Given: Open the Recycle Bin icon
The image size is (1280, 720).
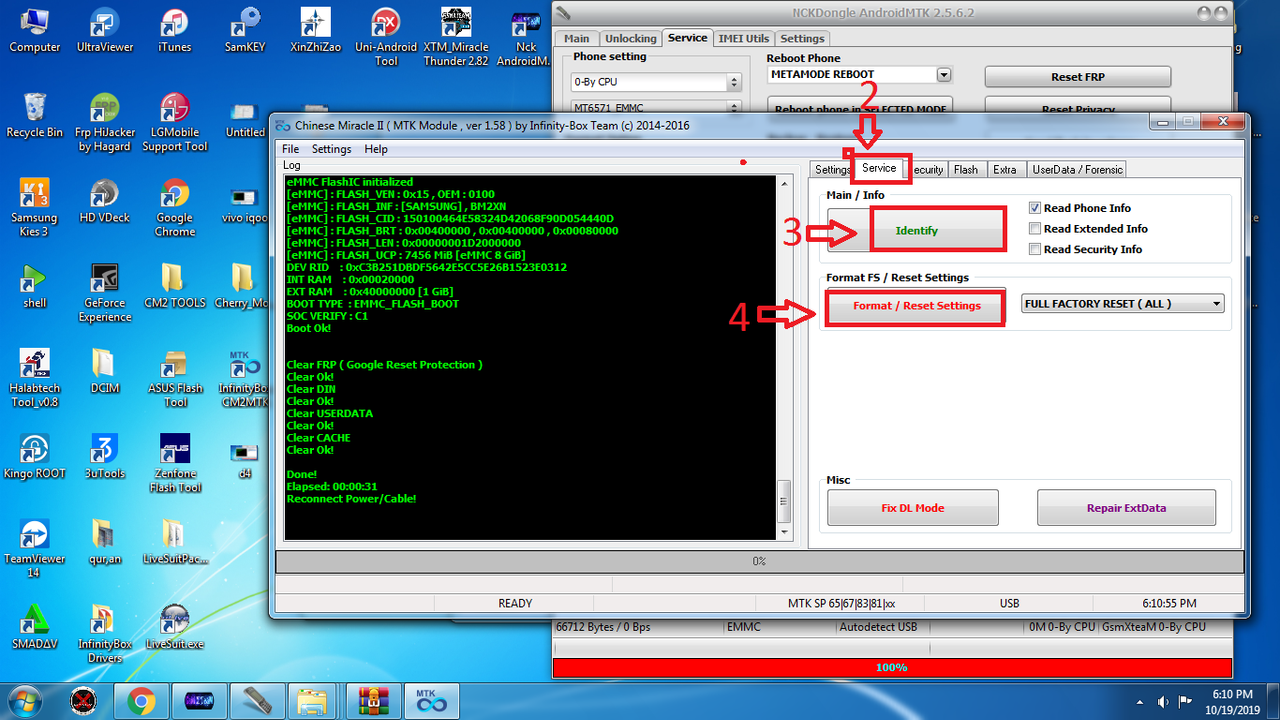Looking at the screenshot, I should pos(35,115).
